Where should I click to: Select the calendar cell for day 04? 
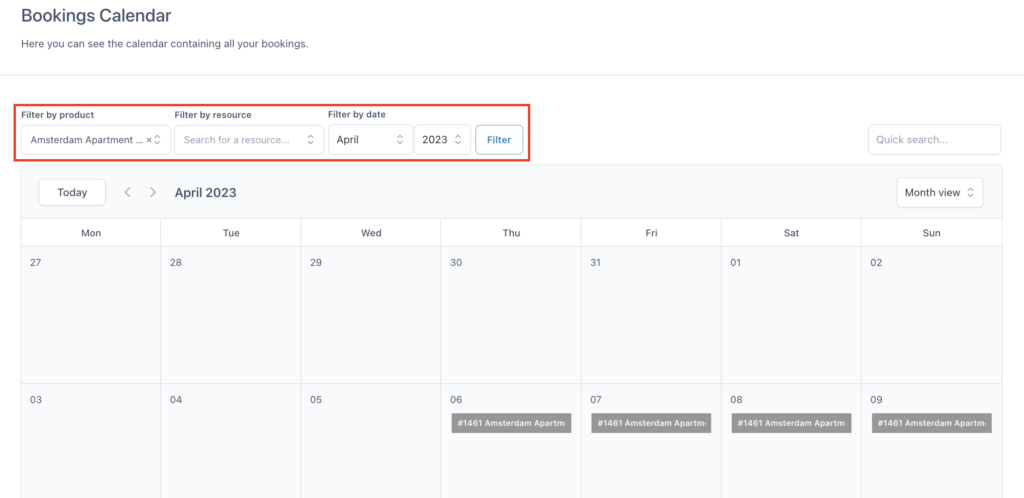click(x=231, y=441)
